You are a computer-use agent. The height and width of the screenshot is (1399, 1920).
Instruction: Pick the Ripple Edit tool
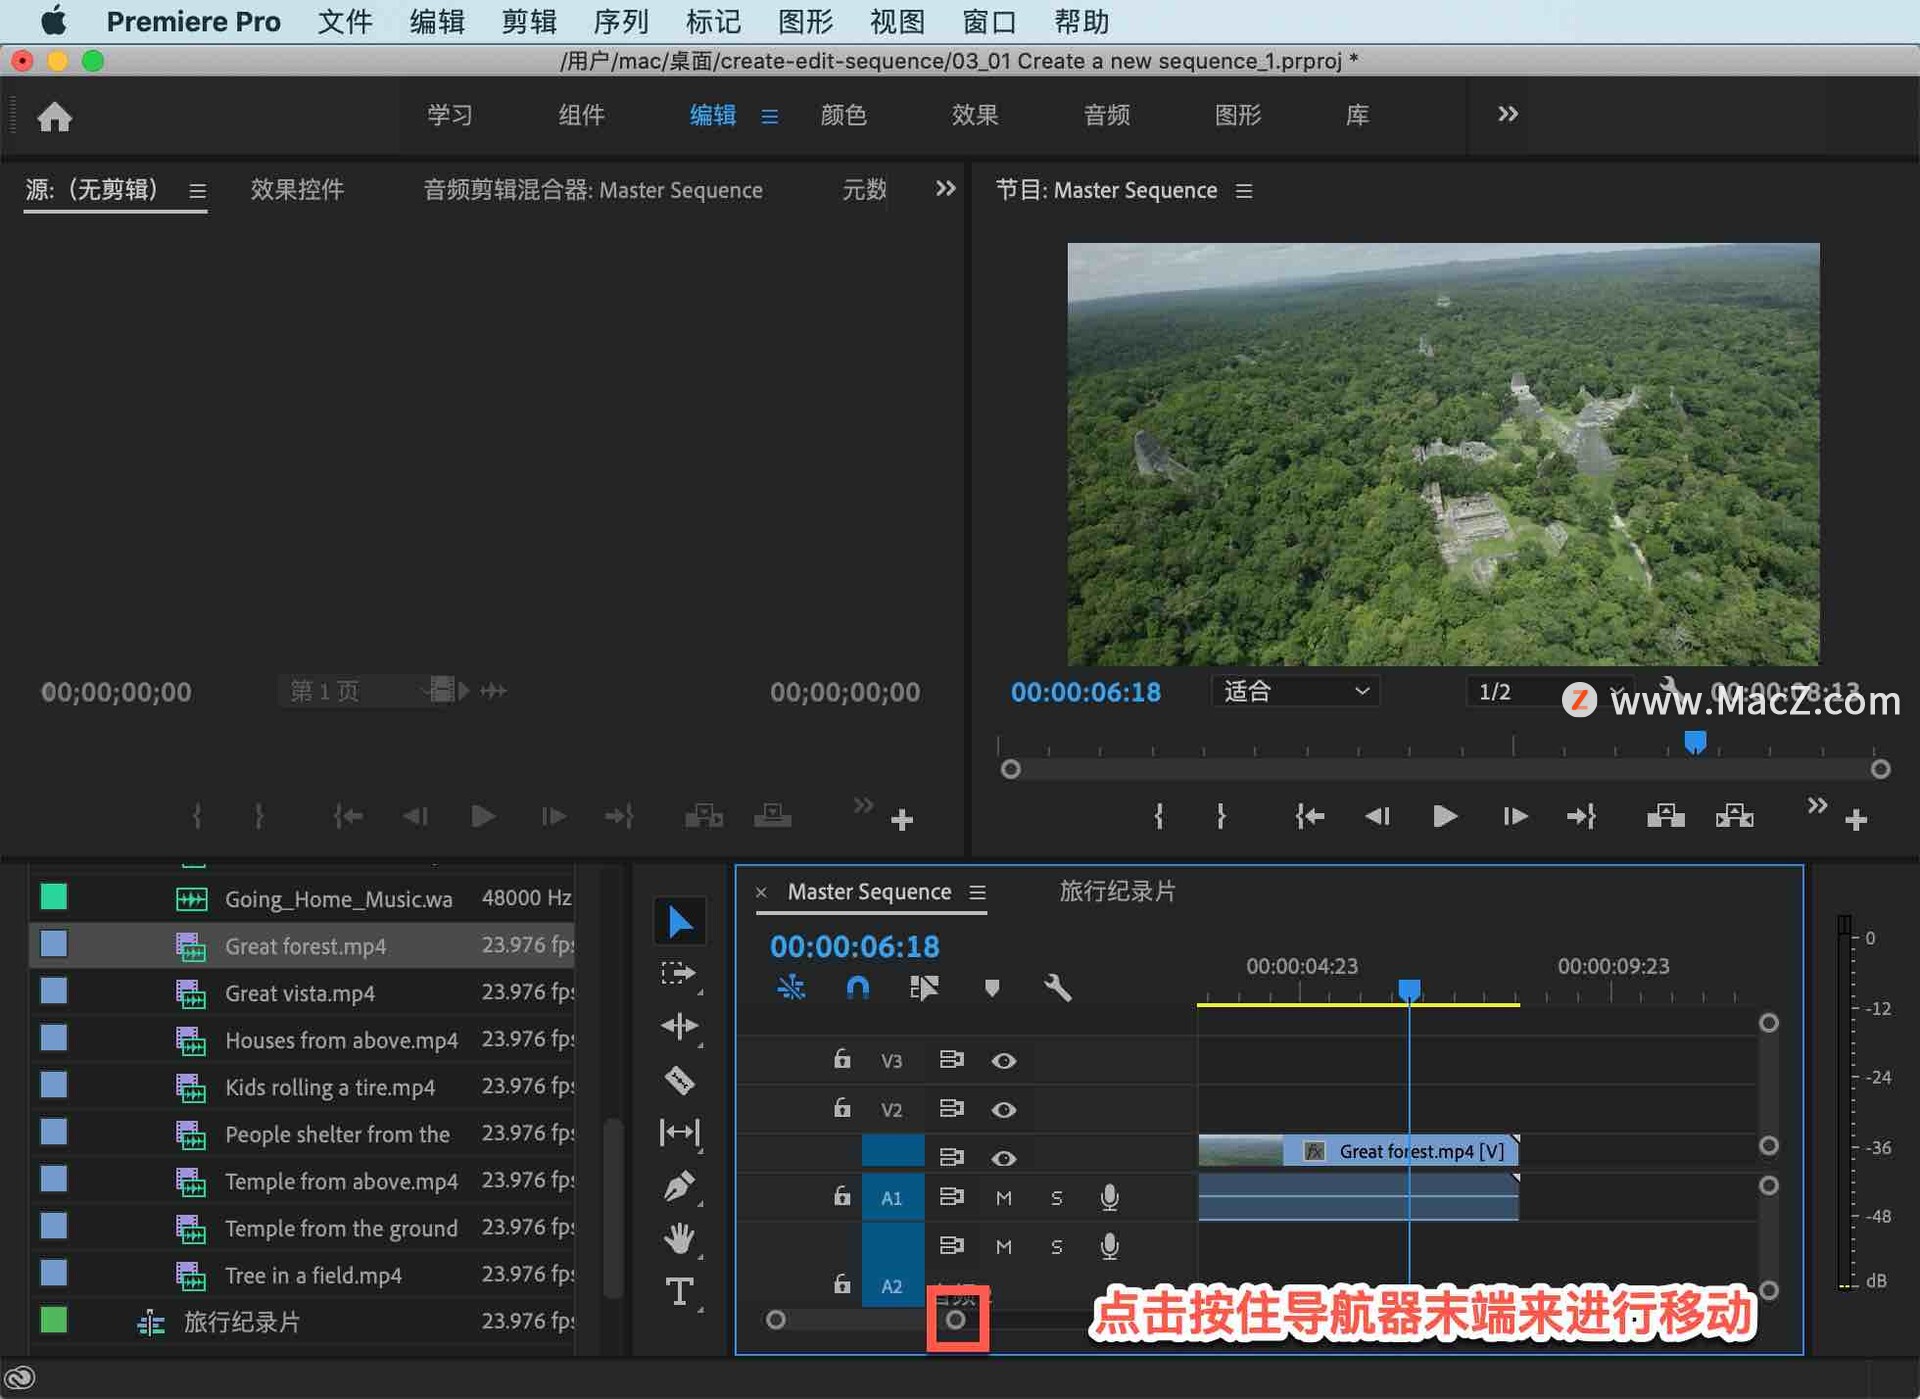click(x=679, y=1026)
